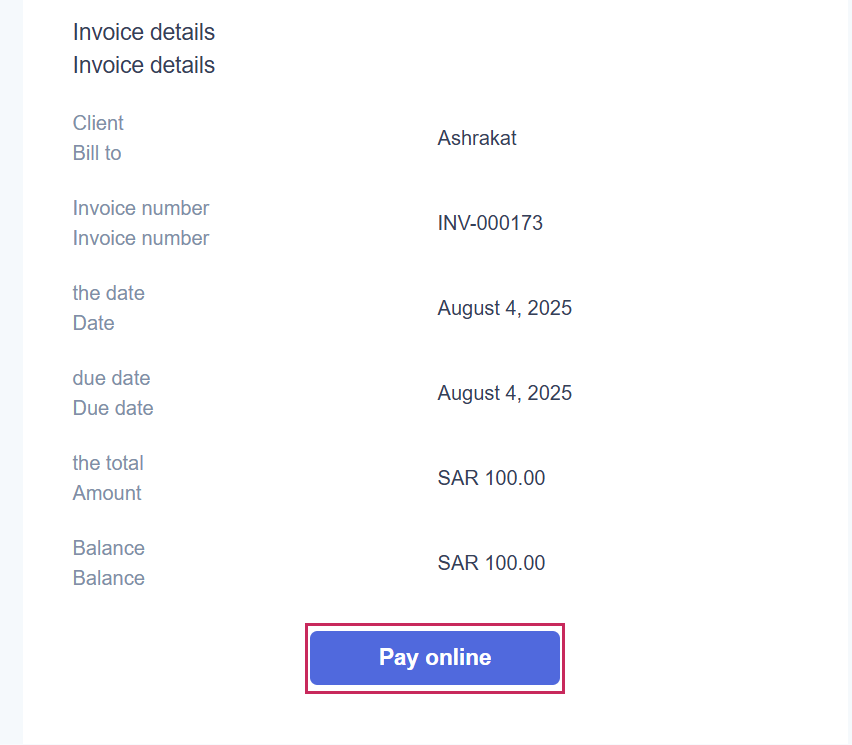Click the Due date label
The width and height of the screenshot is (852, 745).
tap(113, 408)
